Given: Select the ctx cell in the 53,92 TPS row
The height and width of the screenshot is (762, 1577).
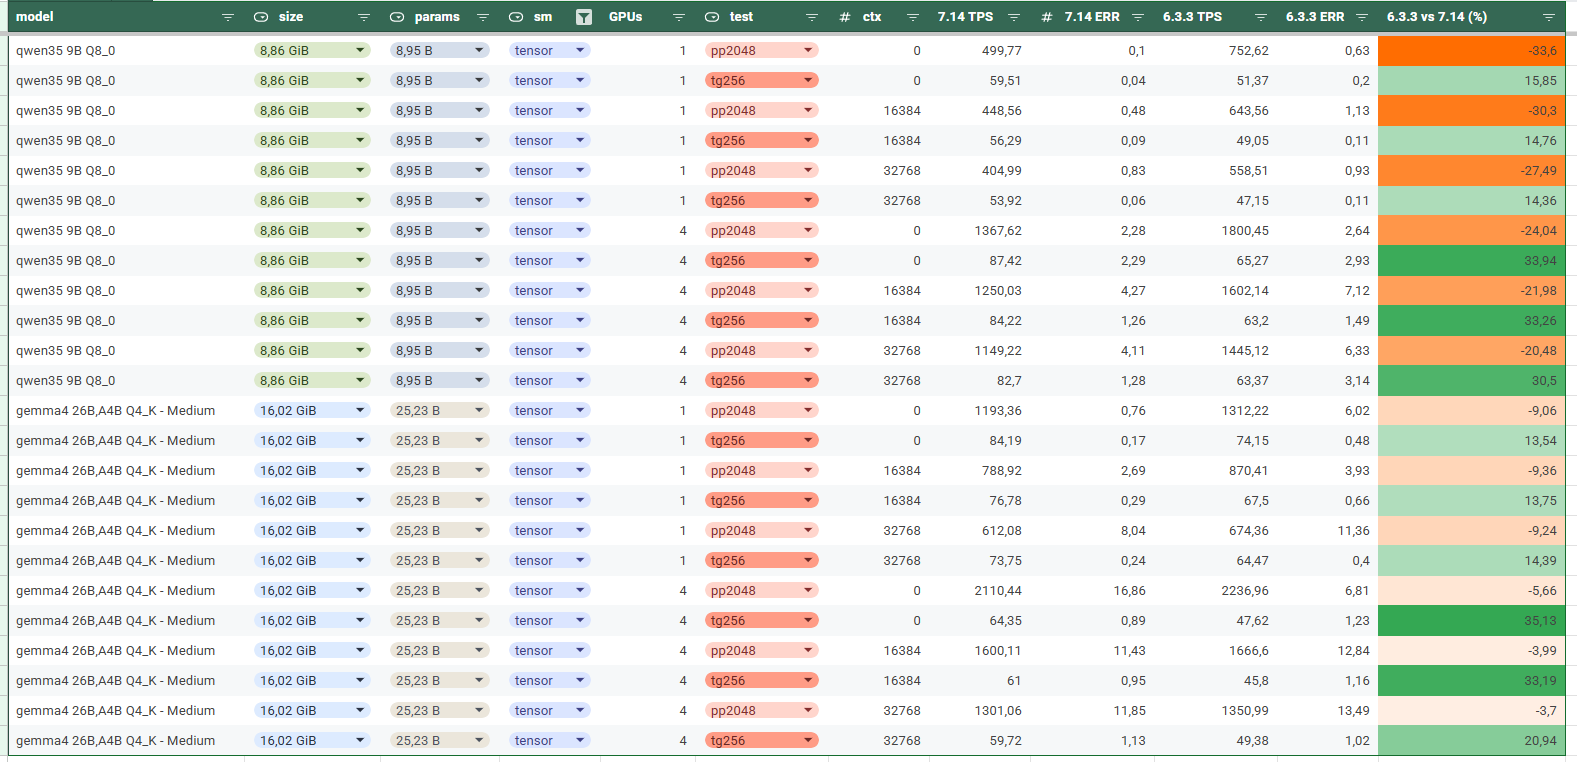Looking at the screenshot, I should 879,200.
